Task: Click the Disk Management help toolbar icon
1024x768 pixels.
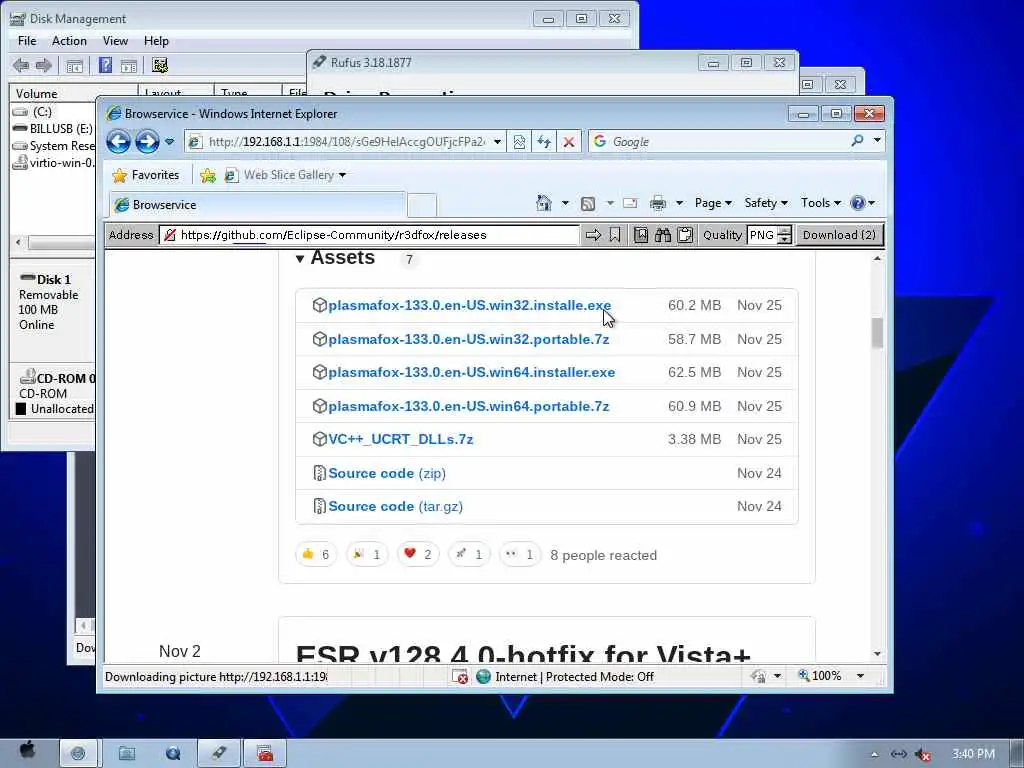Action: [x=105, y=65]
